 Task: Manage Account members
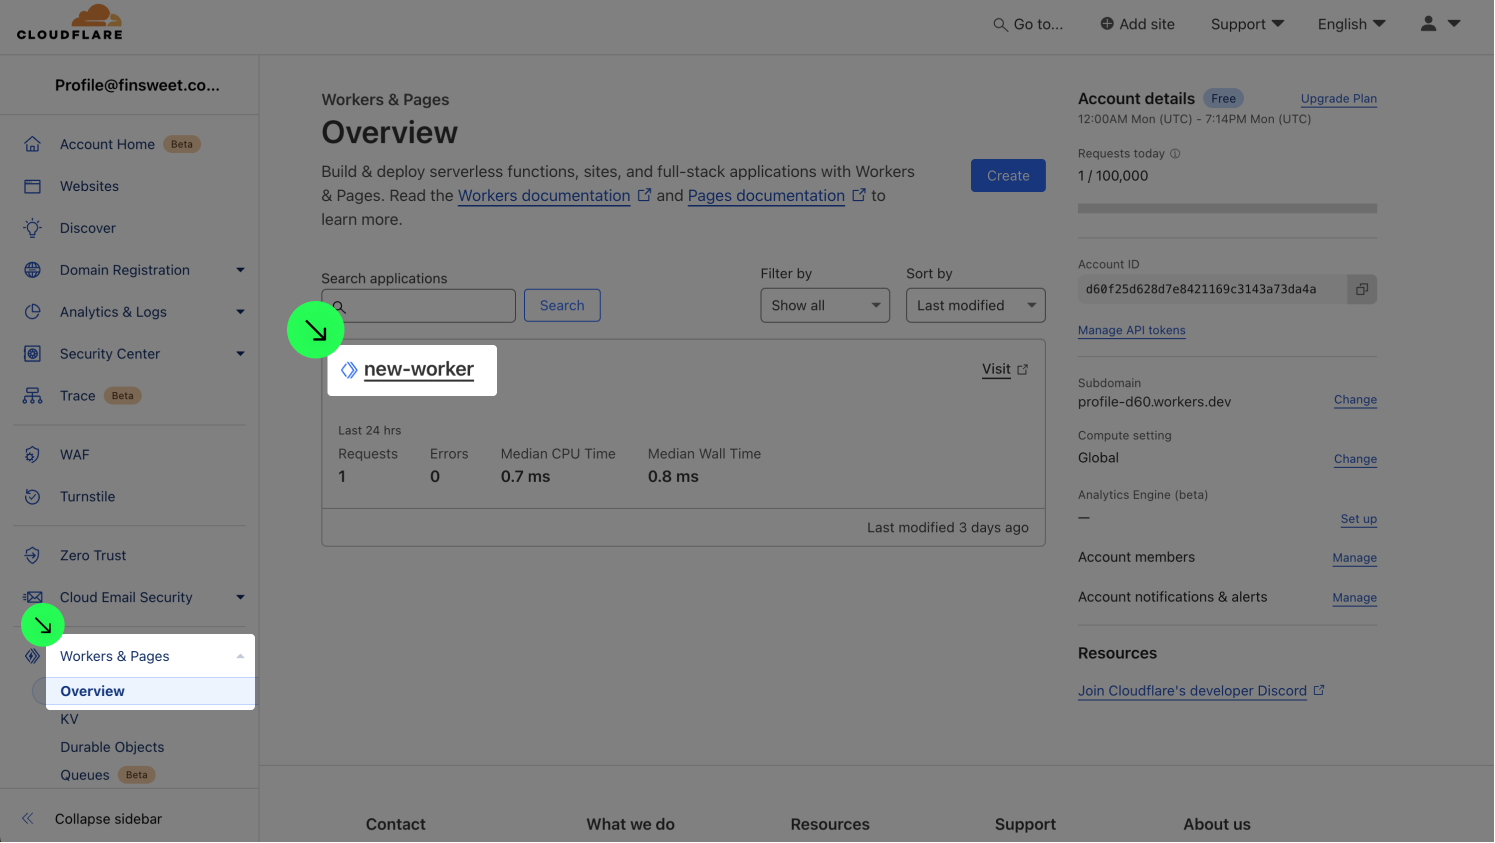point(1355,558)
